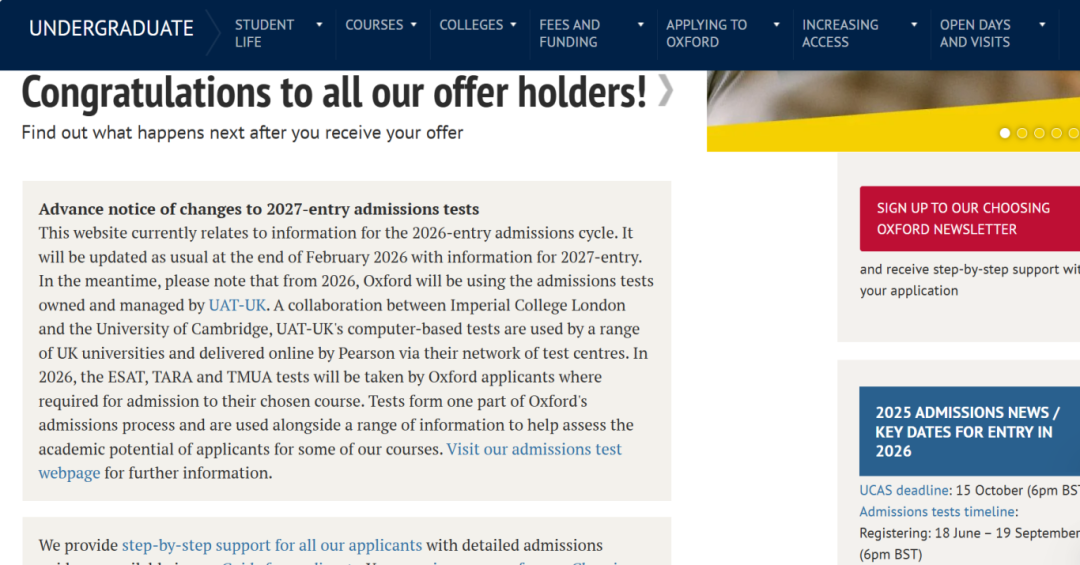This screenshot has height=565, width=1080.
Task: Expand the Fees and Funding dropdown arrow
Action: click(641, 25)
